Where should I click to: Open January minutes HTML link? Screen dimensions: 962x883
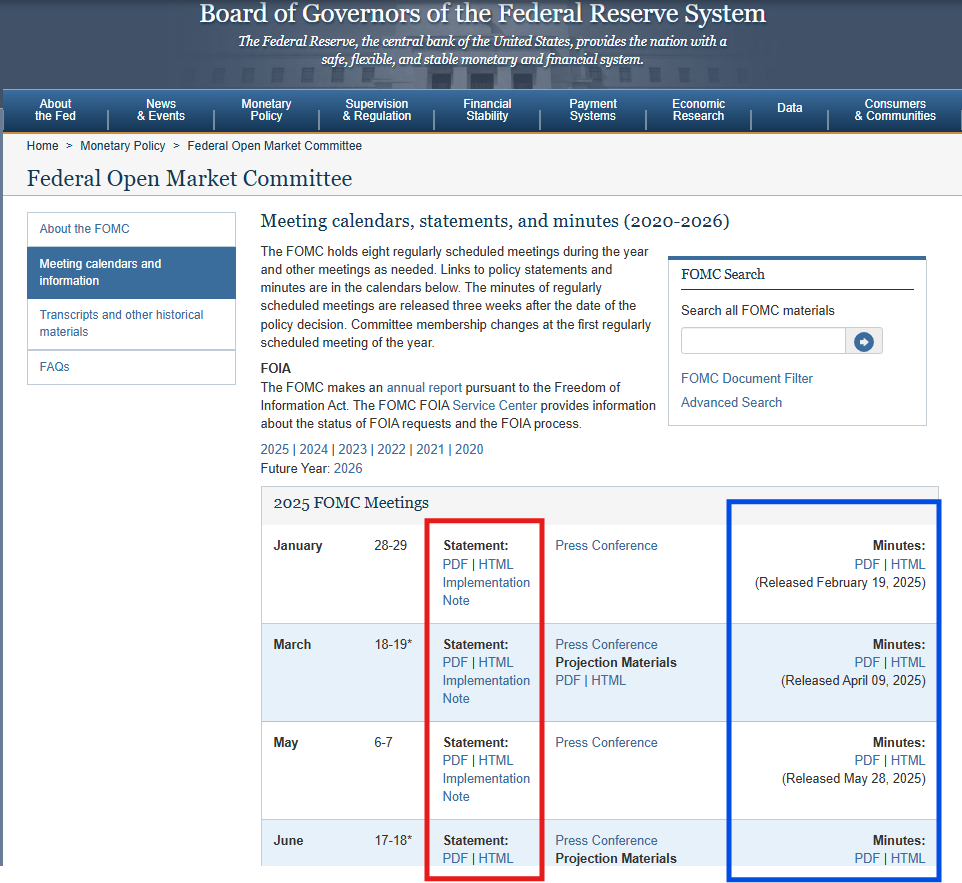click(x=908, y=565)
